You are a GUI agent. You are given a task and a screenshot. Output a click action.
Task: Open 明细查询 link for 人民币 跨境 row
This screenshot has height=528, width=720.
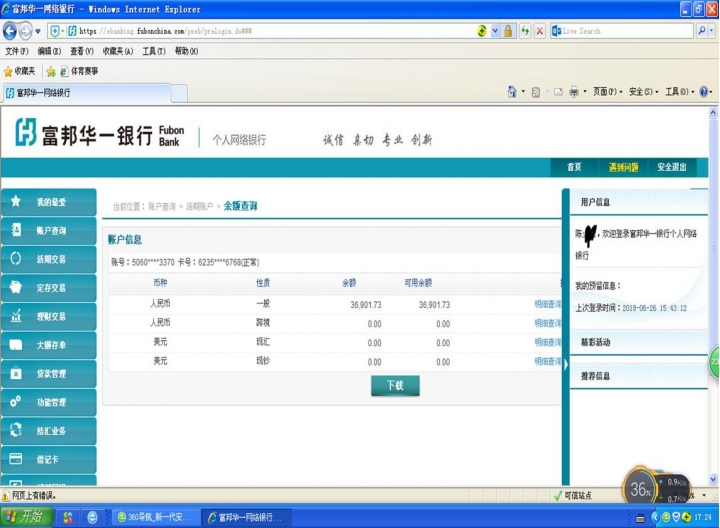coord(548,323)
